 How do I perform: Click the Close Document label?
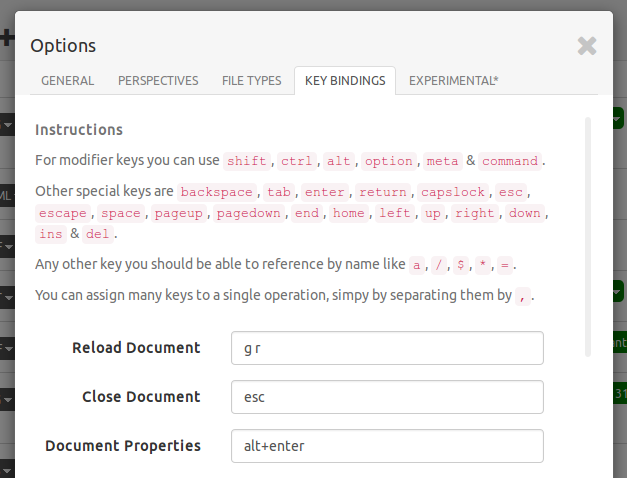tap(141, 397)
